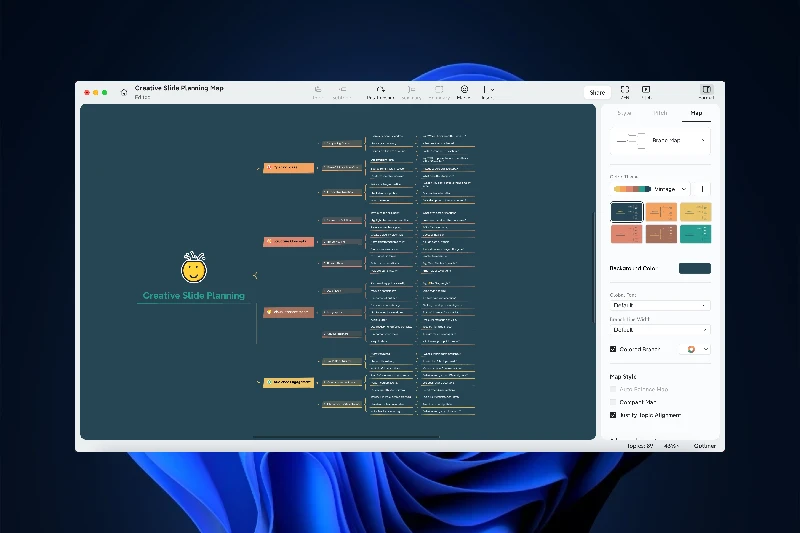Click the Share button
800x533 pixels.
point(597,92)
